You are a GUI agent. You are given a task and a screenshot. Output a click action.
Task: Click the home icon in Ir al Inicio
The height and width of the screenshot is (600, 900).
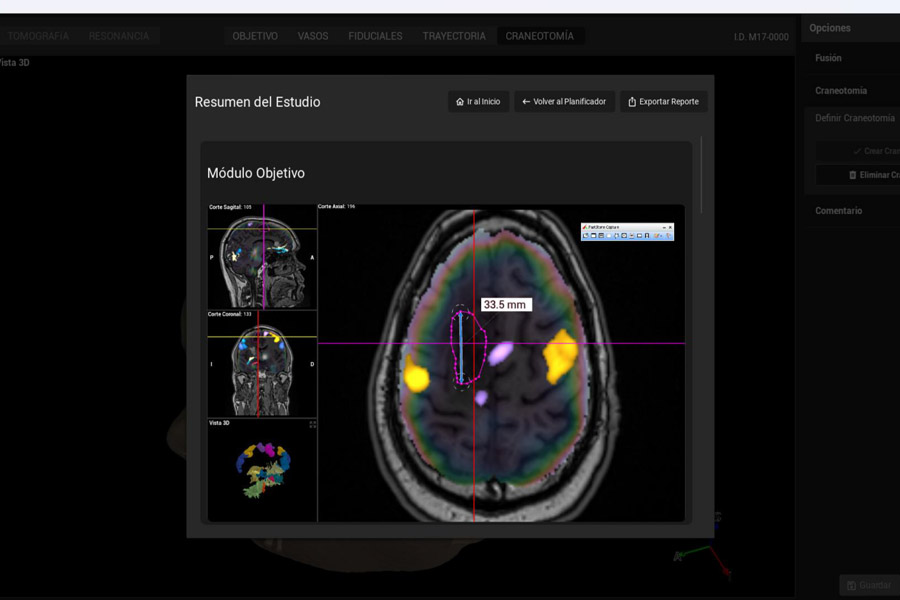460,102
